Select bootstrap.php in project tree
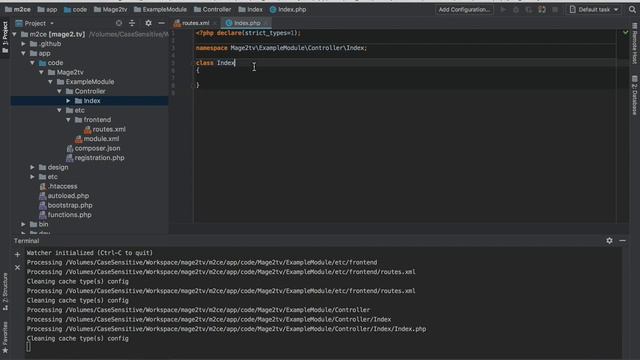Image resolution: width=640 pixels, height=360 pixels. 65,205
